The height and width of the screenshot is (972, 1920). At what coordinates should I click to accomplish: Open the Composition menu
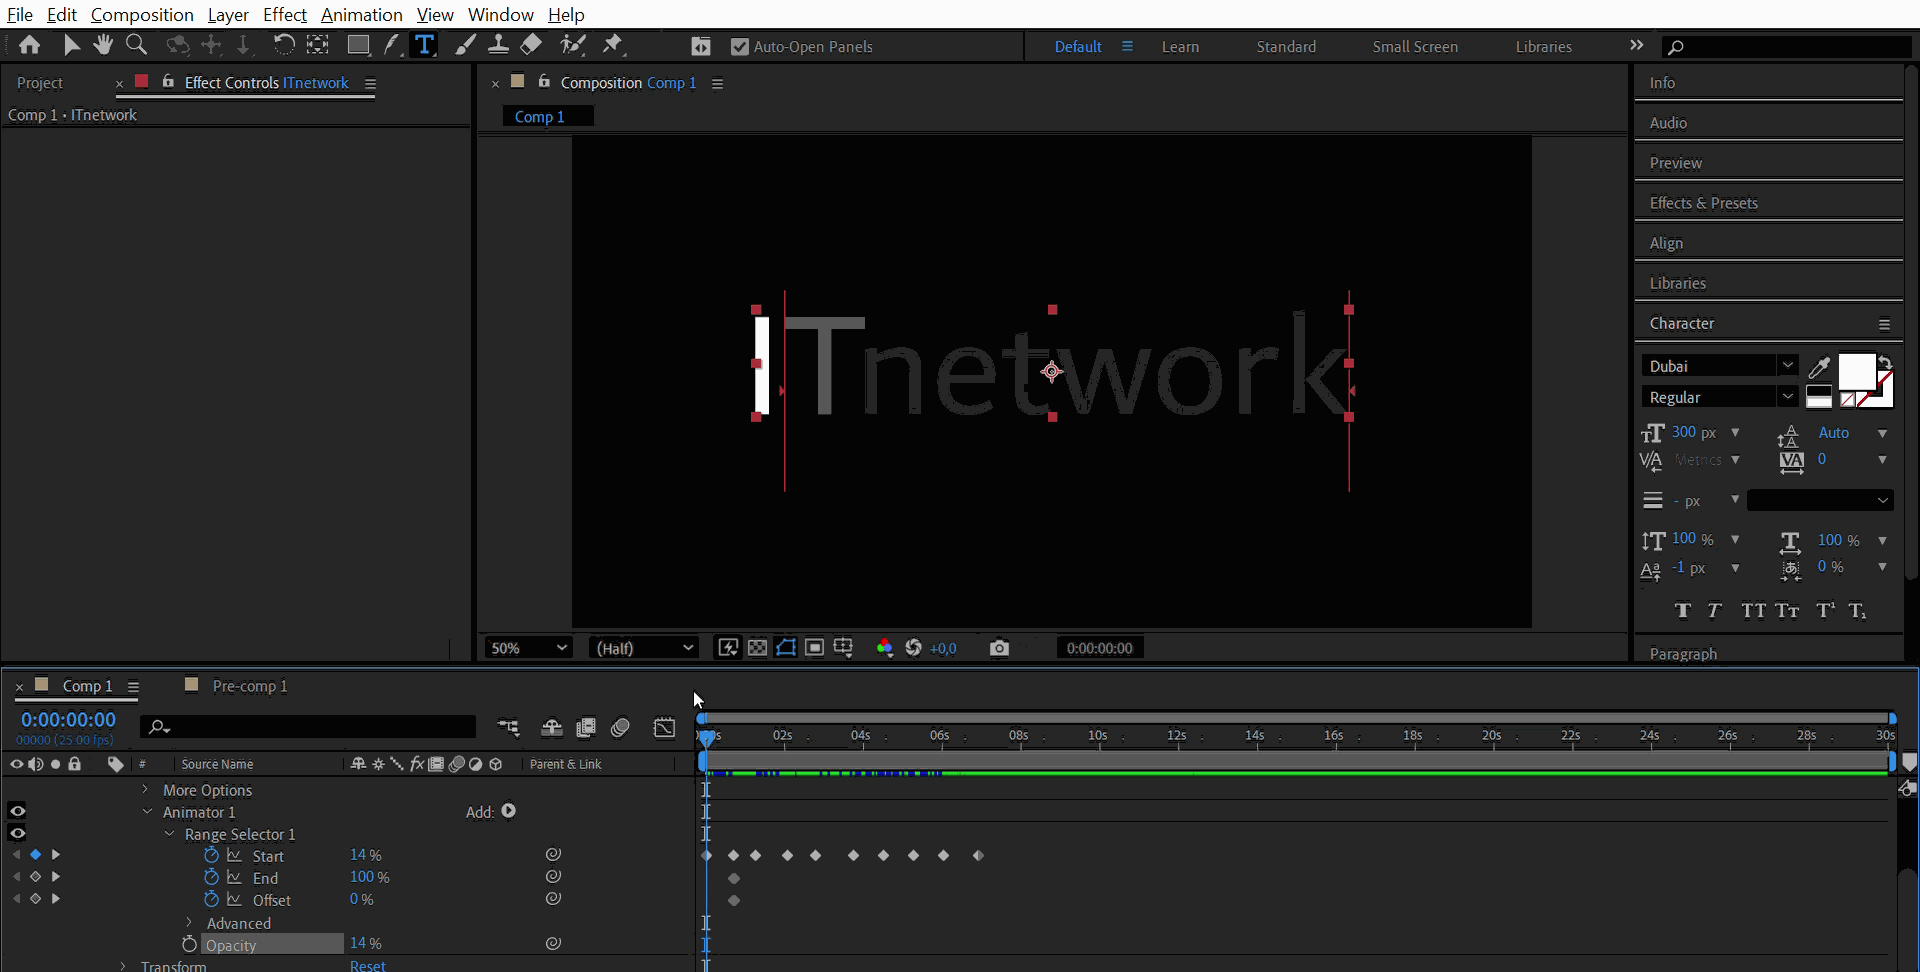(142, 14)
